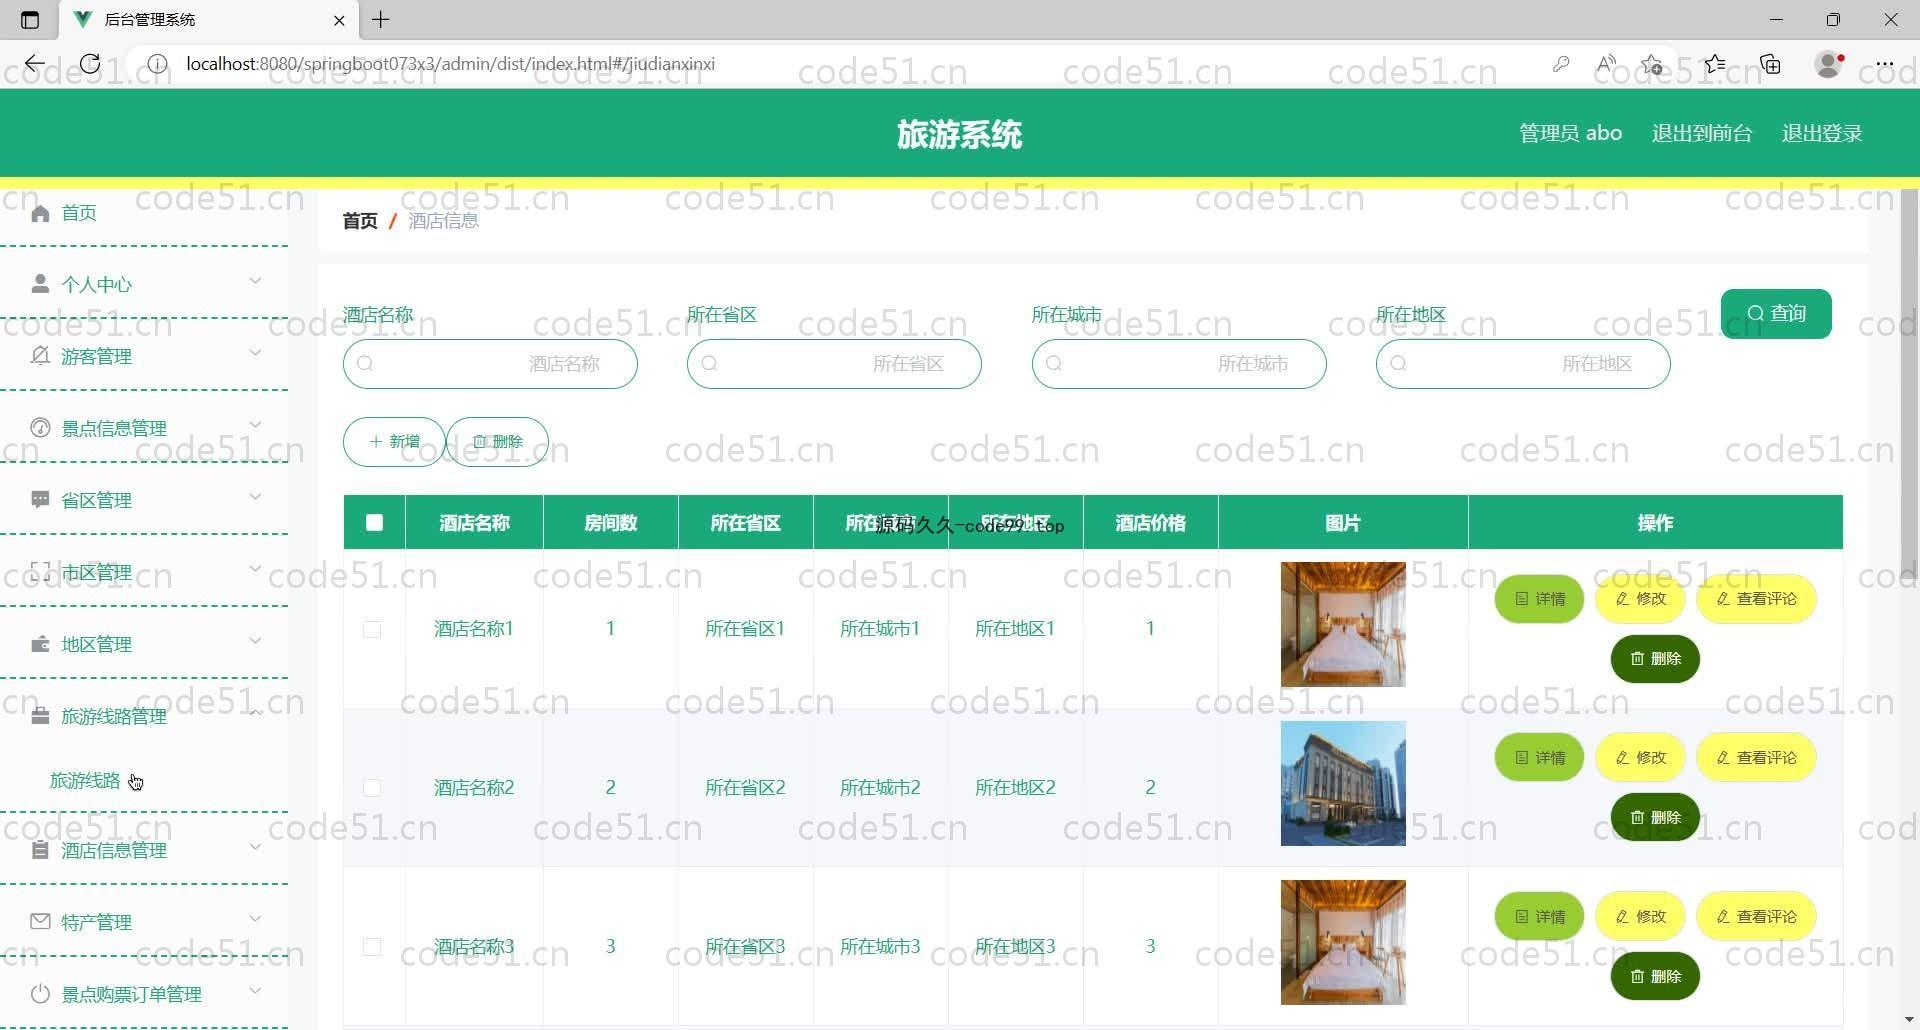
Task: Expand the 景点信息管理 chevron
Action: click(255, 425)
